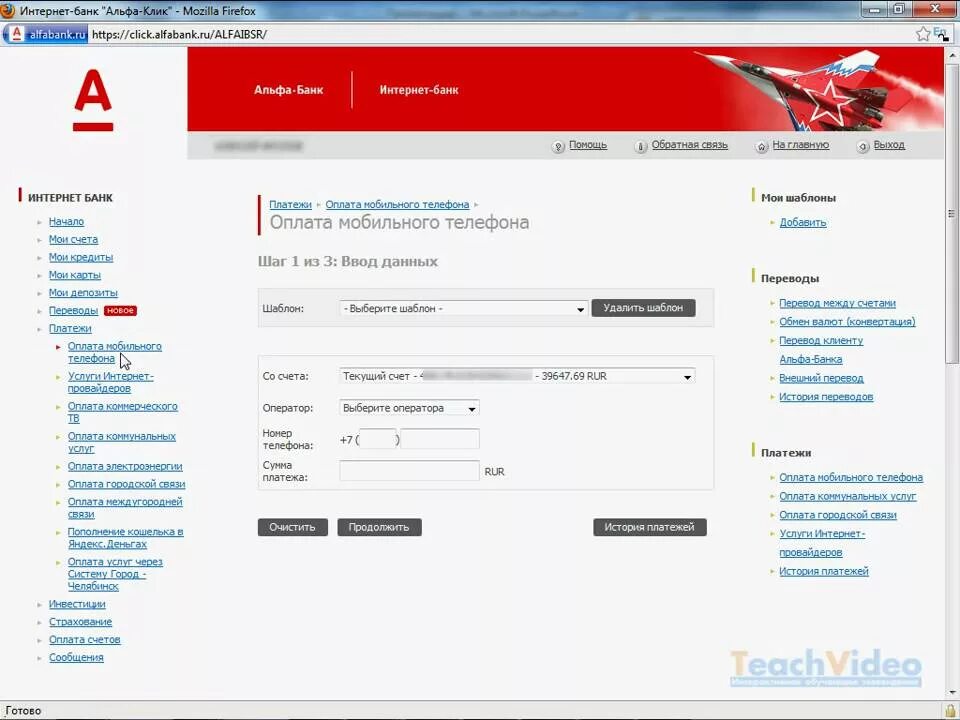Click the Помощь link in the top bar

(x=588, y=145)
